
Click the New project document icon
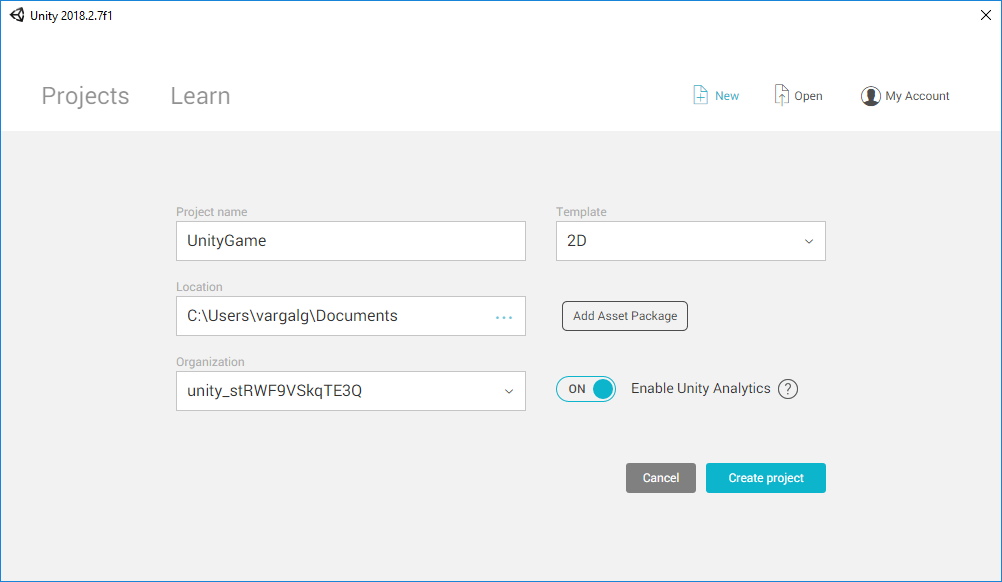pyautogui.click(x=700, y=95)
